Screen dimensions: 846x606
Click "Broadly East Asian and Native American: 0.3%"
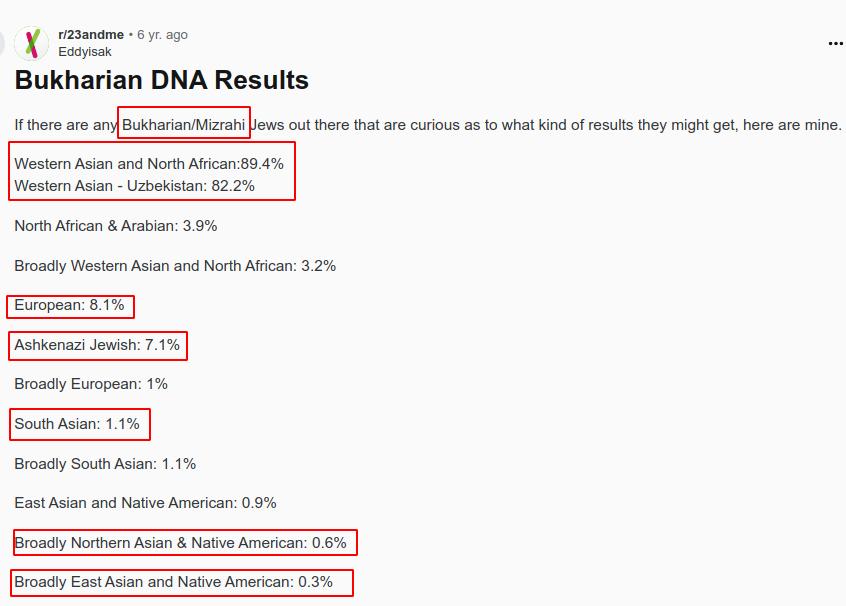pos(173,582)
